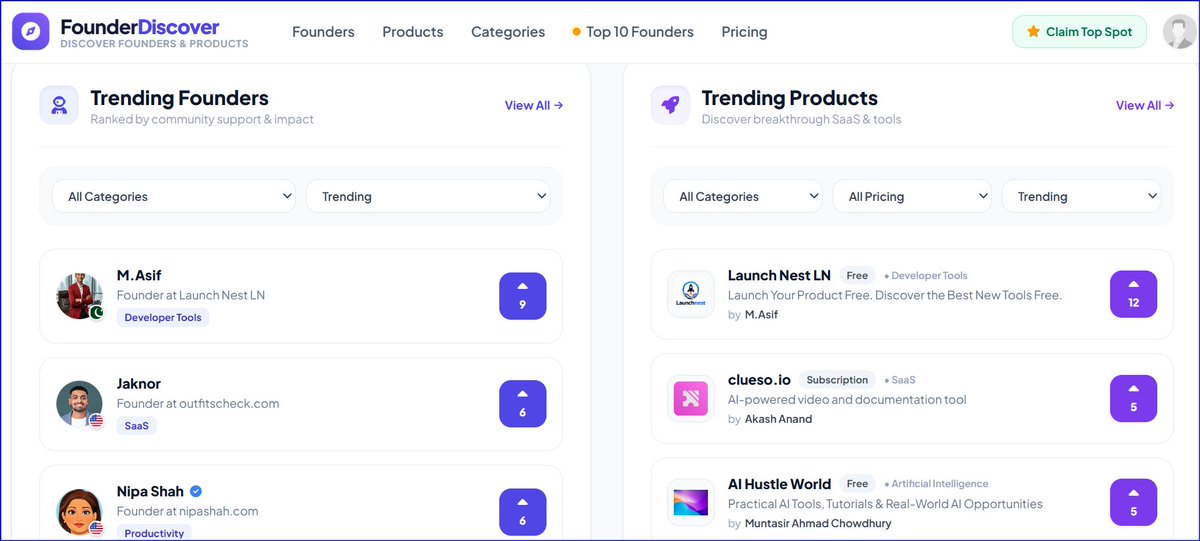Click 'Founder at outfitscheck.com' text
This screenshot has height=541, width=1200.
tap(198, 403)
